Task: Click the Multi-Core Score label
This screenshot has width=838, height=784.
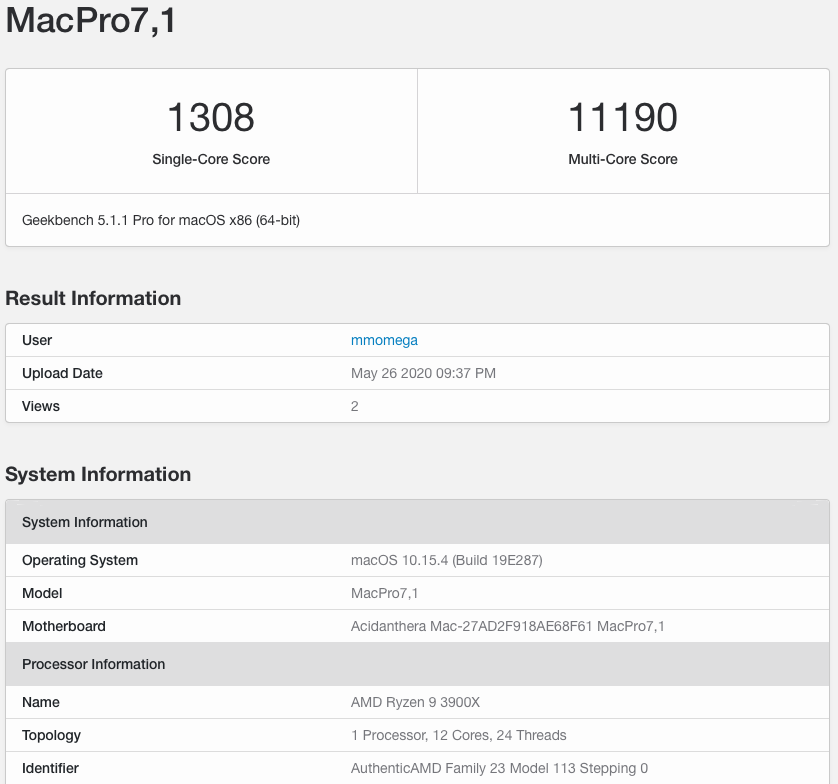Action: [623, 159]
